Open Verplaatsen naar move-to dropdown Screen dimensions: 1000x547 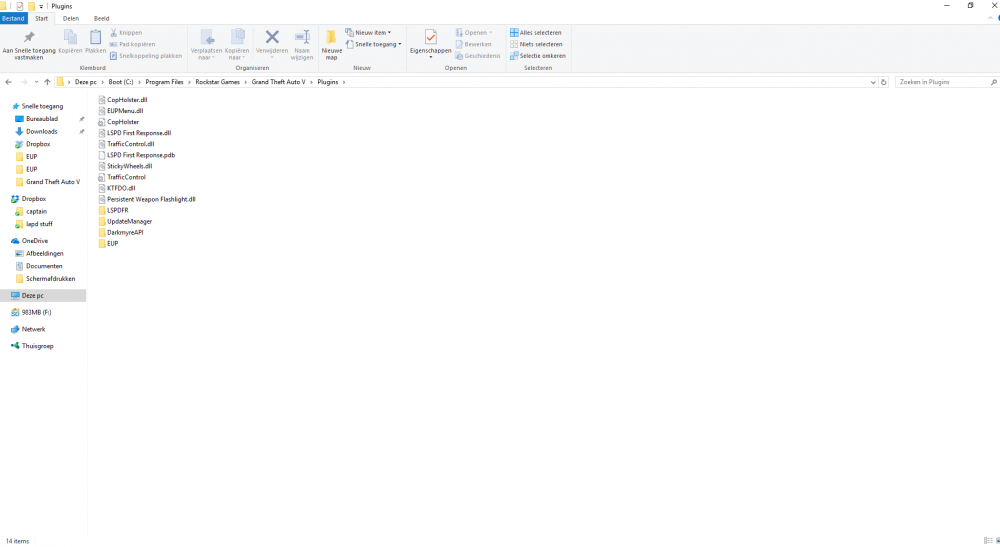point(206,45)
